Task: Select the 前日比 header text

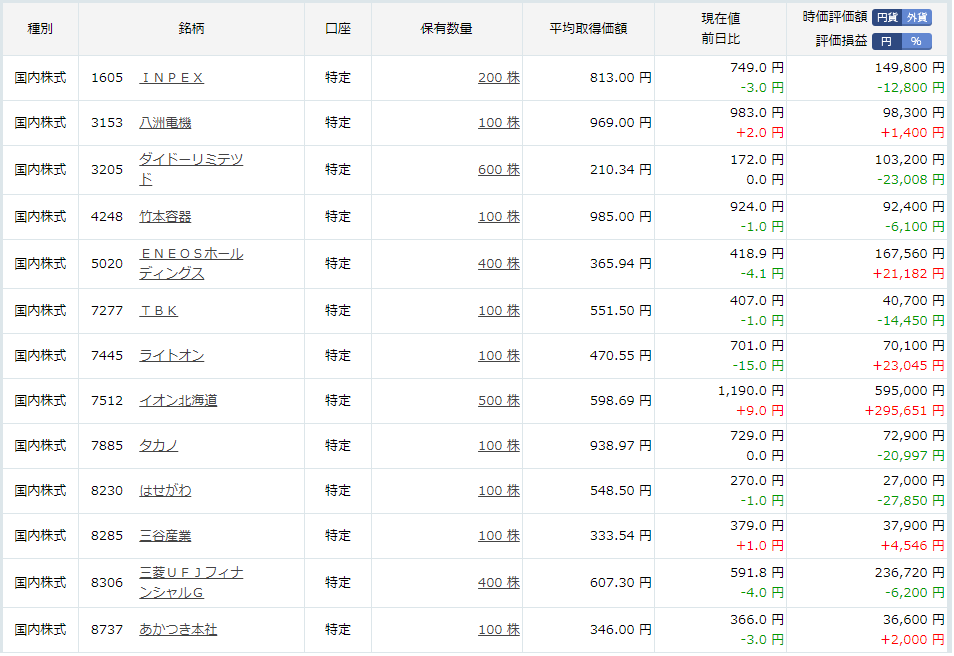Action: pyautogui.click(x=721, y=39)
